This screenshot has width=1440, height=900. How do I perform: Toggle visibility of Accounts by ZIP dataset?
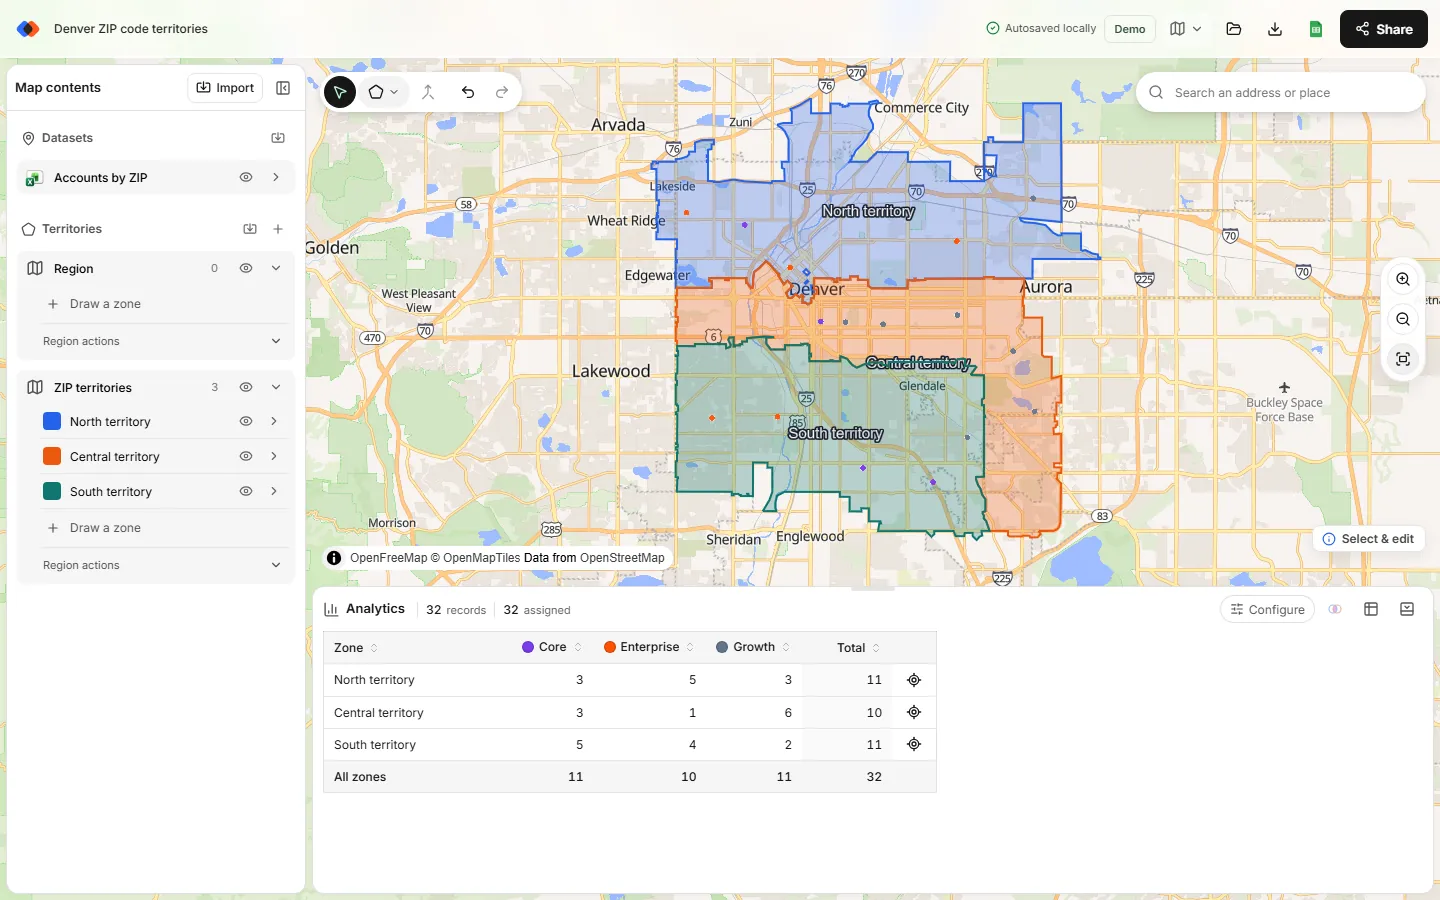coord(246,177)
